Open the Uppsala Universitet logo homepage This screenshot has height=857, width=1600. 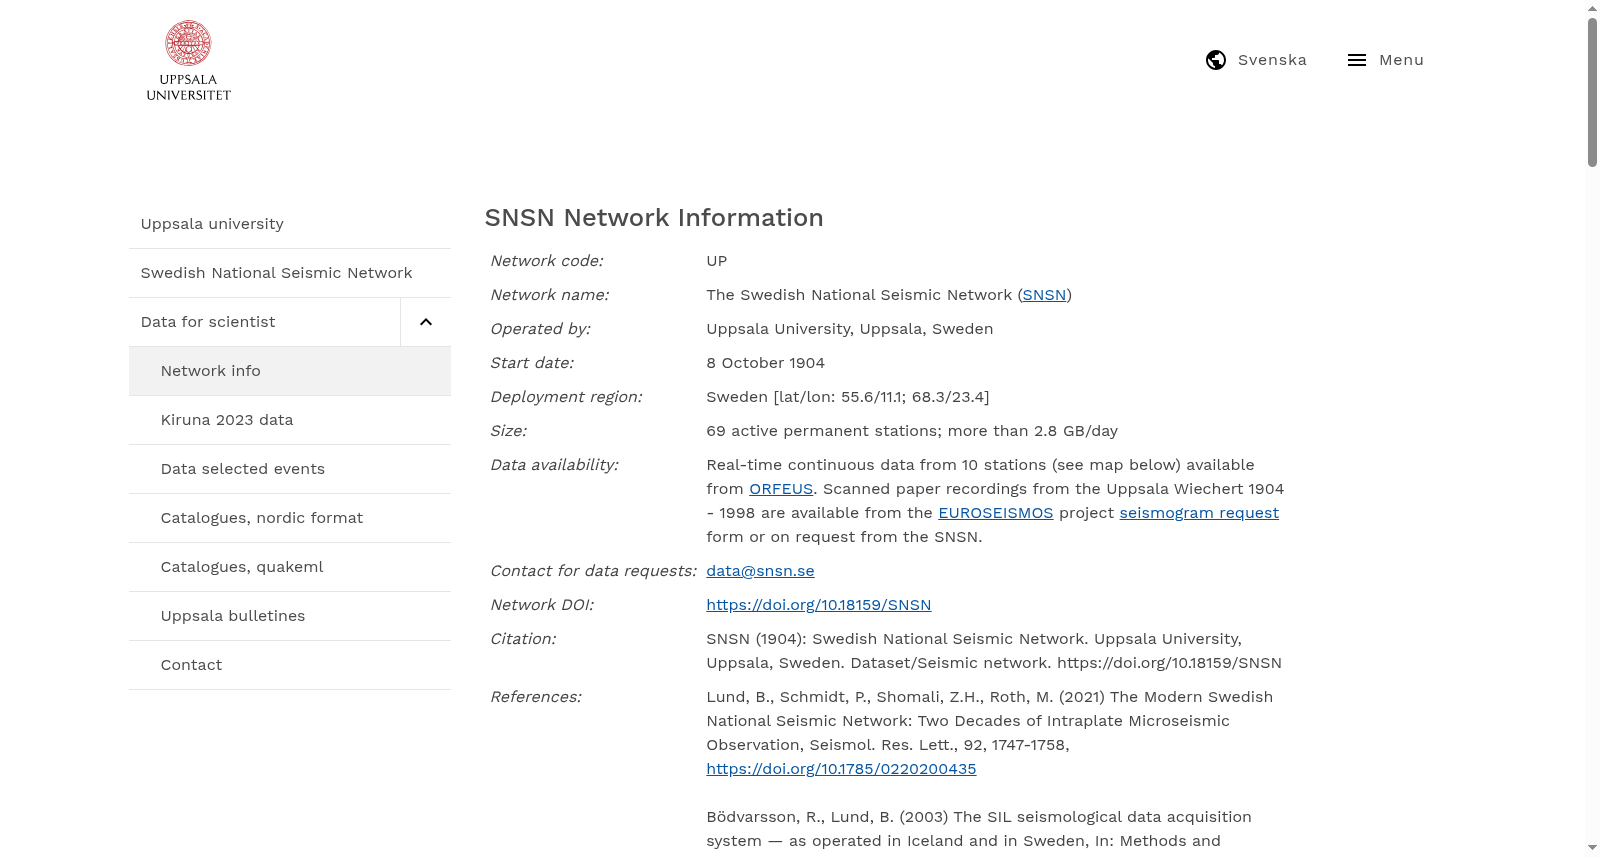(188, 61)
